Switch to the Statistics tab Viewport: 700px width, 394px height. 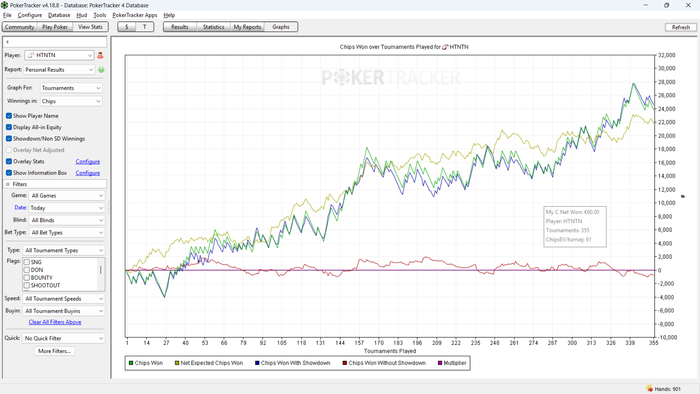[213, 27]
